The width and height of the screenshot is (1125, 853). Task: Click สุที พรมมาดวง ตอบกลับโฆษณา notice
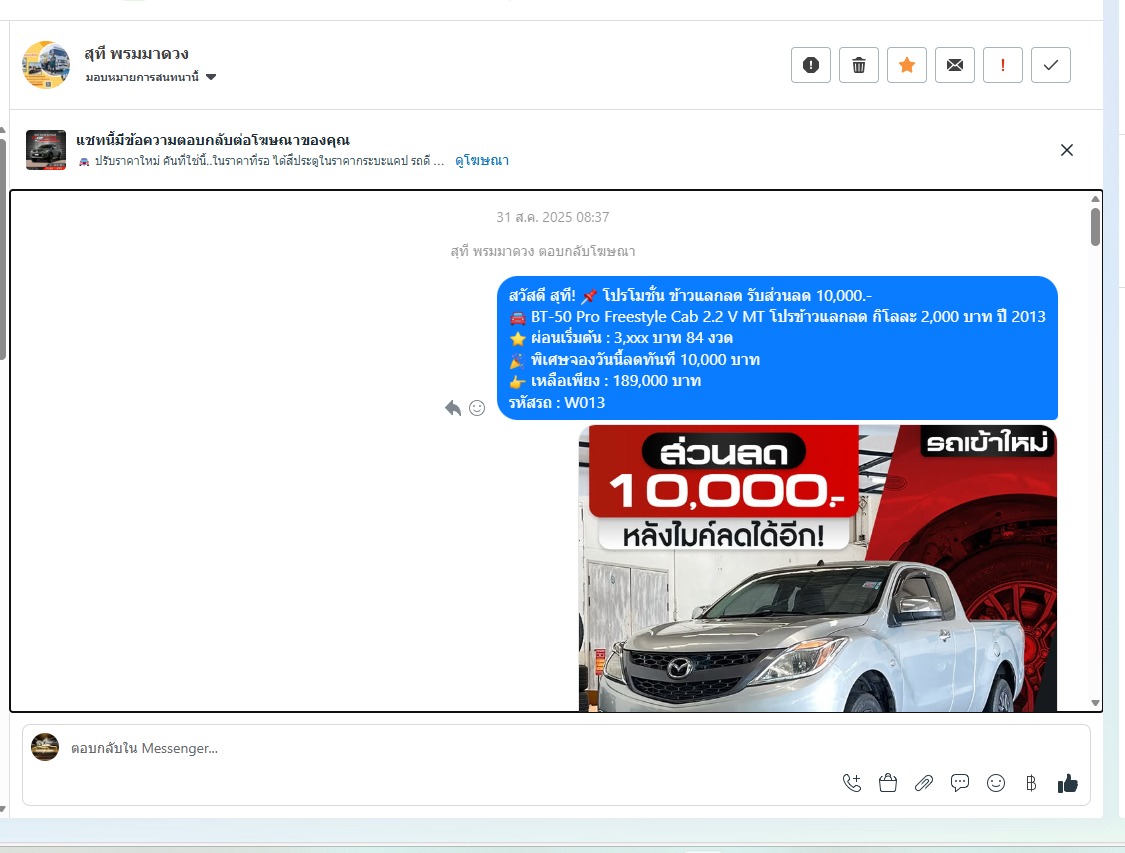(542, 251)
